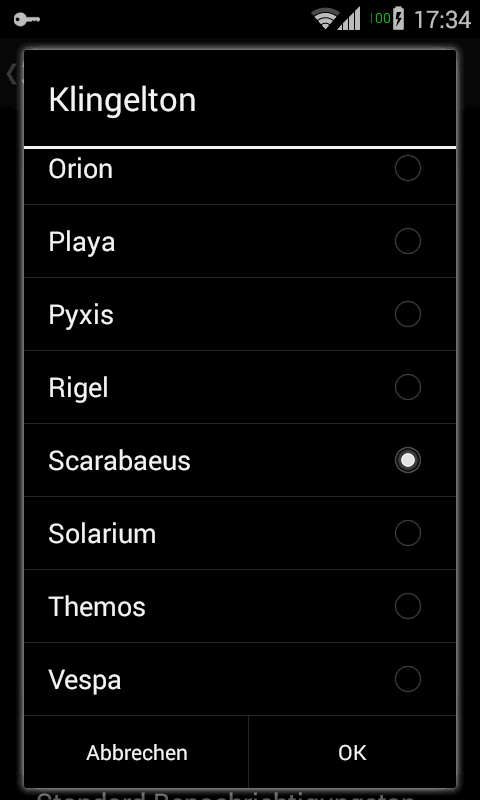
Task: Tap the back chevron behind the dialog
Action: tap(11, 74)
